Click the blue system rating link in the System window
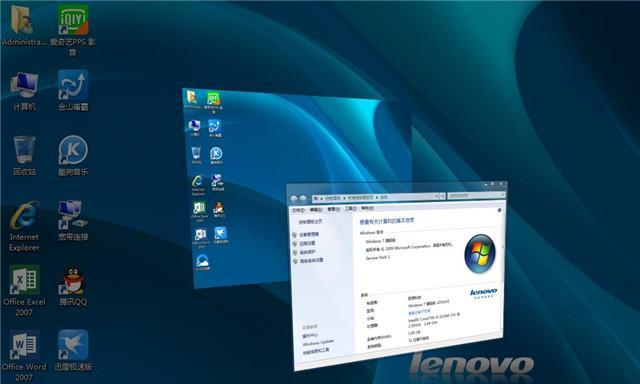This screenshot has height=384, width=640. pos(419,312)
